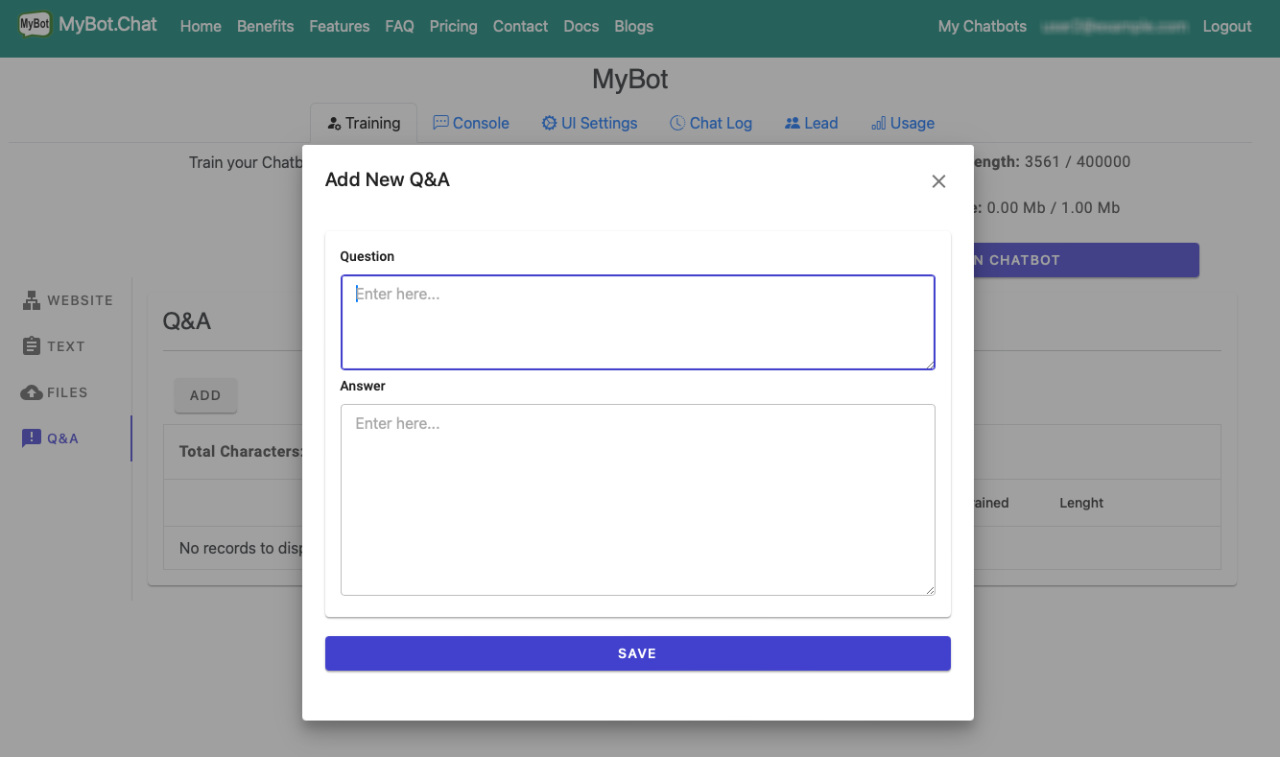Open My Chatbots page

click(x=982, y=26)
